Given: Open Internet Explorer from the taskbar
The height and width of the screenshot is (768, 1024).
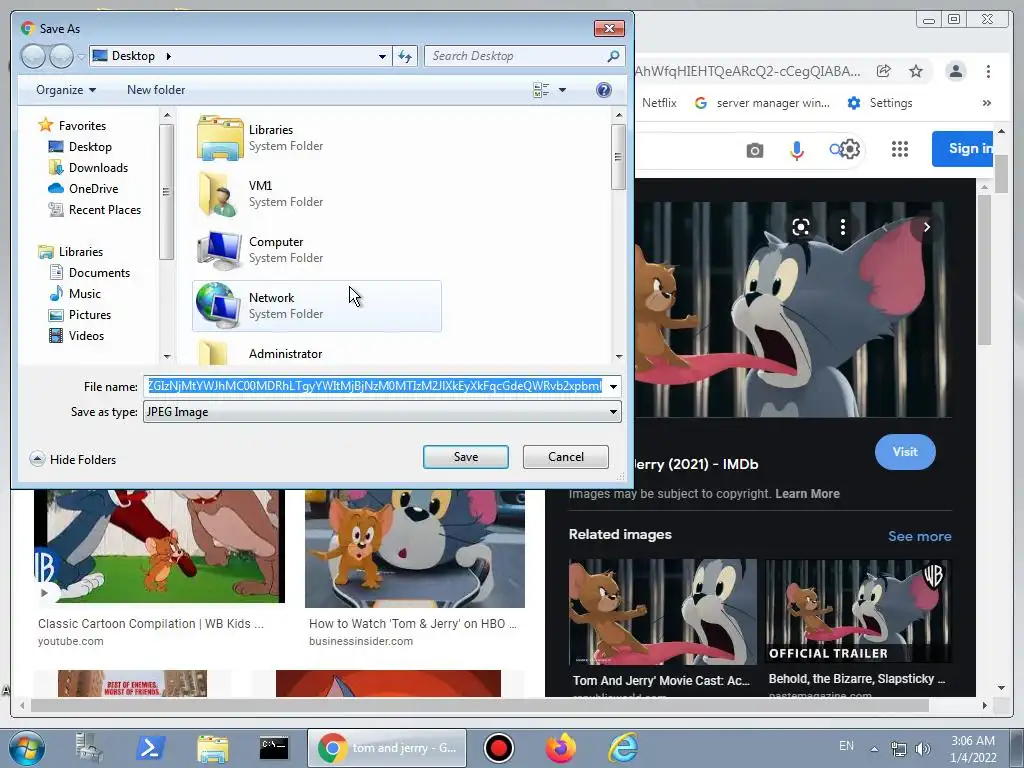Looking at the screenshot, I should coord(622,748).
